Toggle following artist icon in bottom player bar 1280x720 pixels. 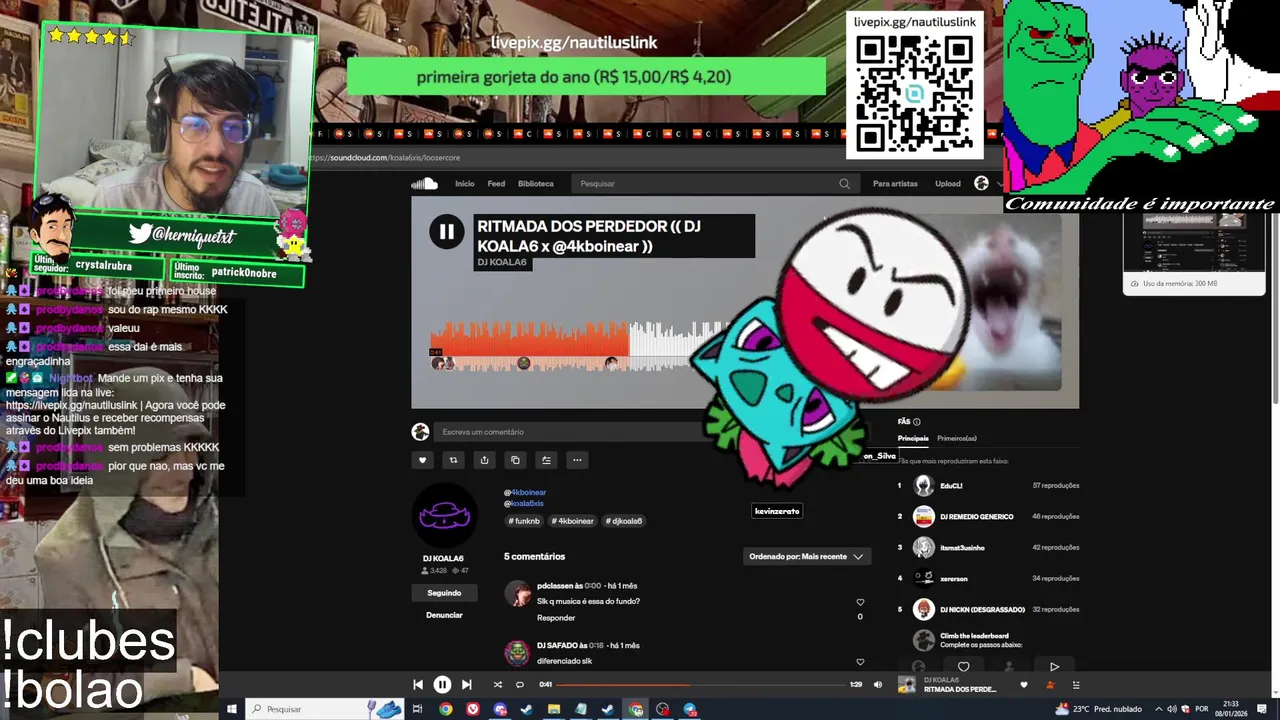(x=1050, y=685)
